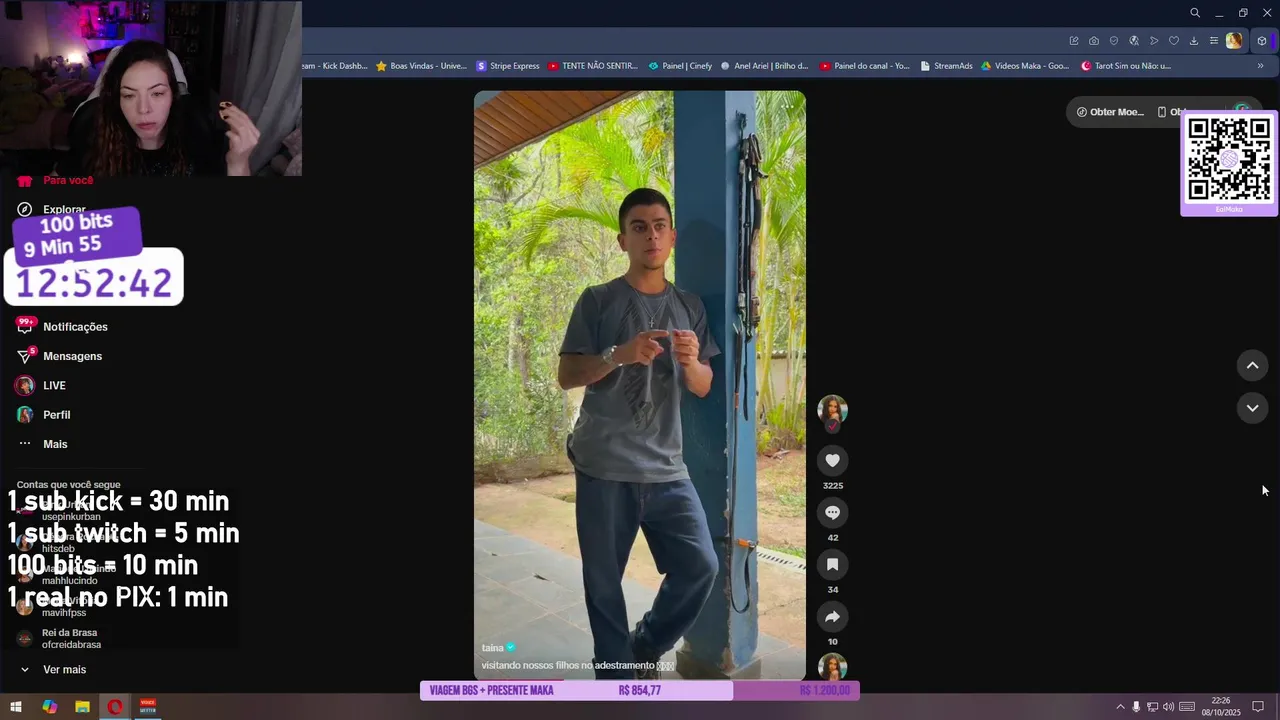
Task: Click the Obter Moedas button
Action: coord(1110,112)
